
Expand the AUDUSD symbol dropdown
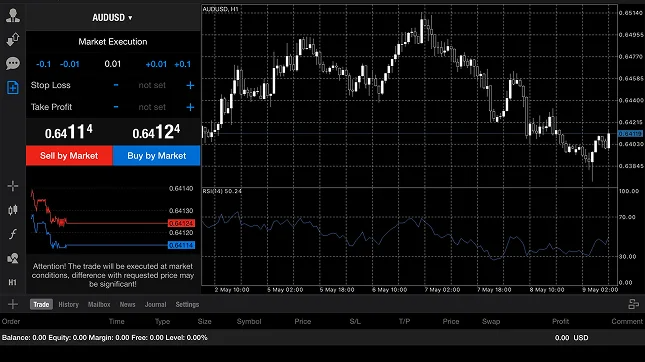[112, 18]
